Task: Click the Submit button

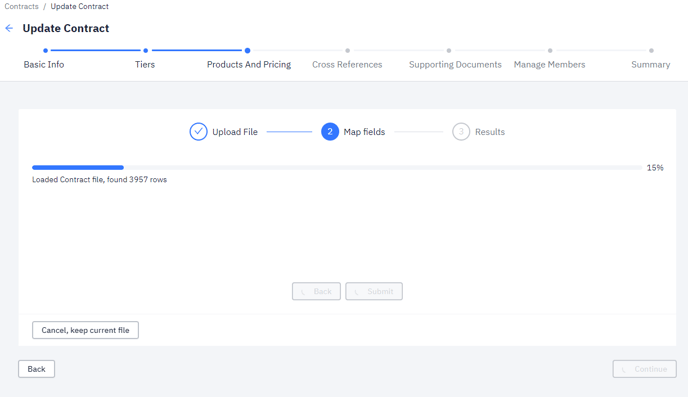Action: click(374, 291)
